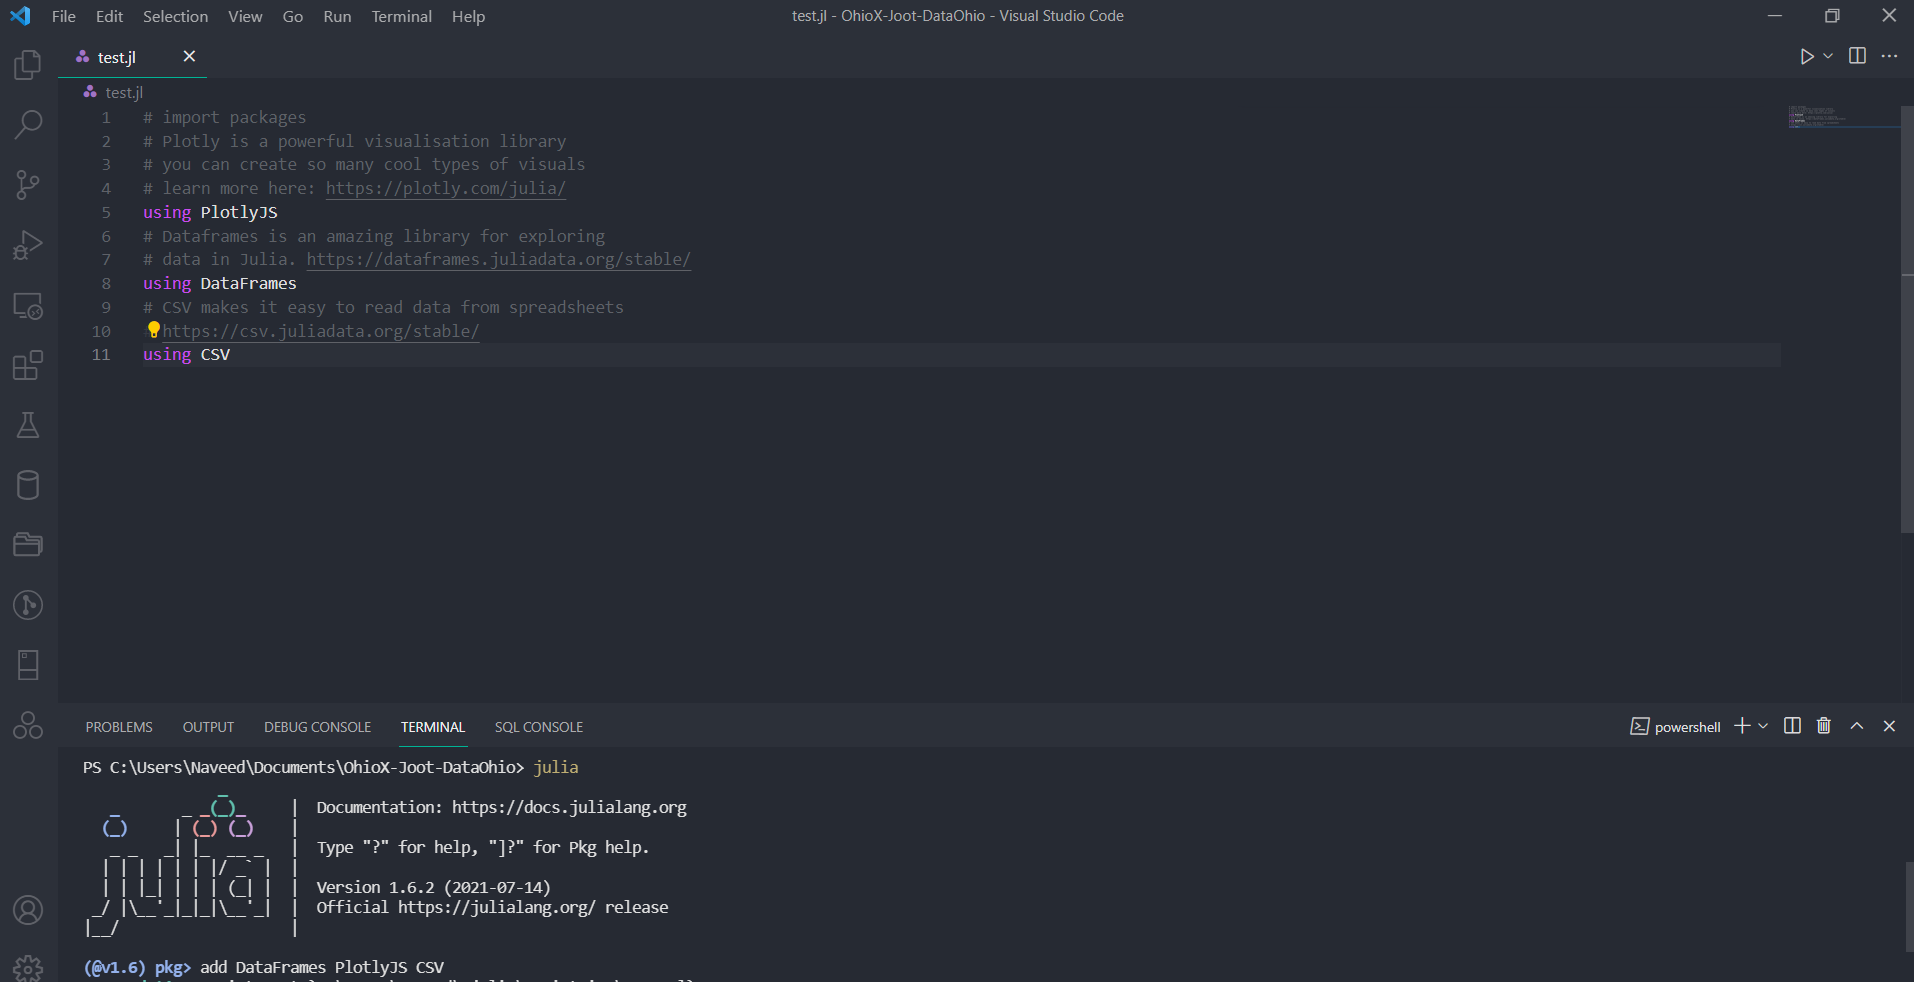Switch to the OUTPUT panel tab
Viewport: 1914px width, 982px height.
pyautogui.click(x=208, y=727)
